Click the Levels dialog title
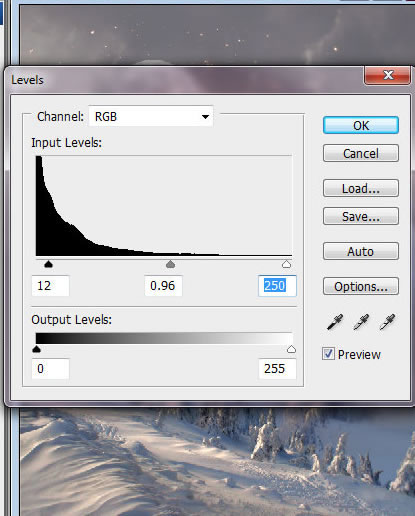The image size is (415, 516). click(x=27, y=80)
